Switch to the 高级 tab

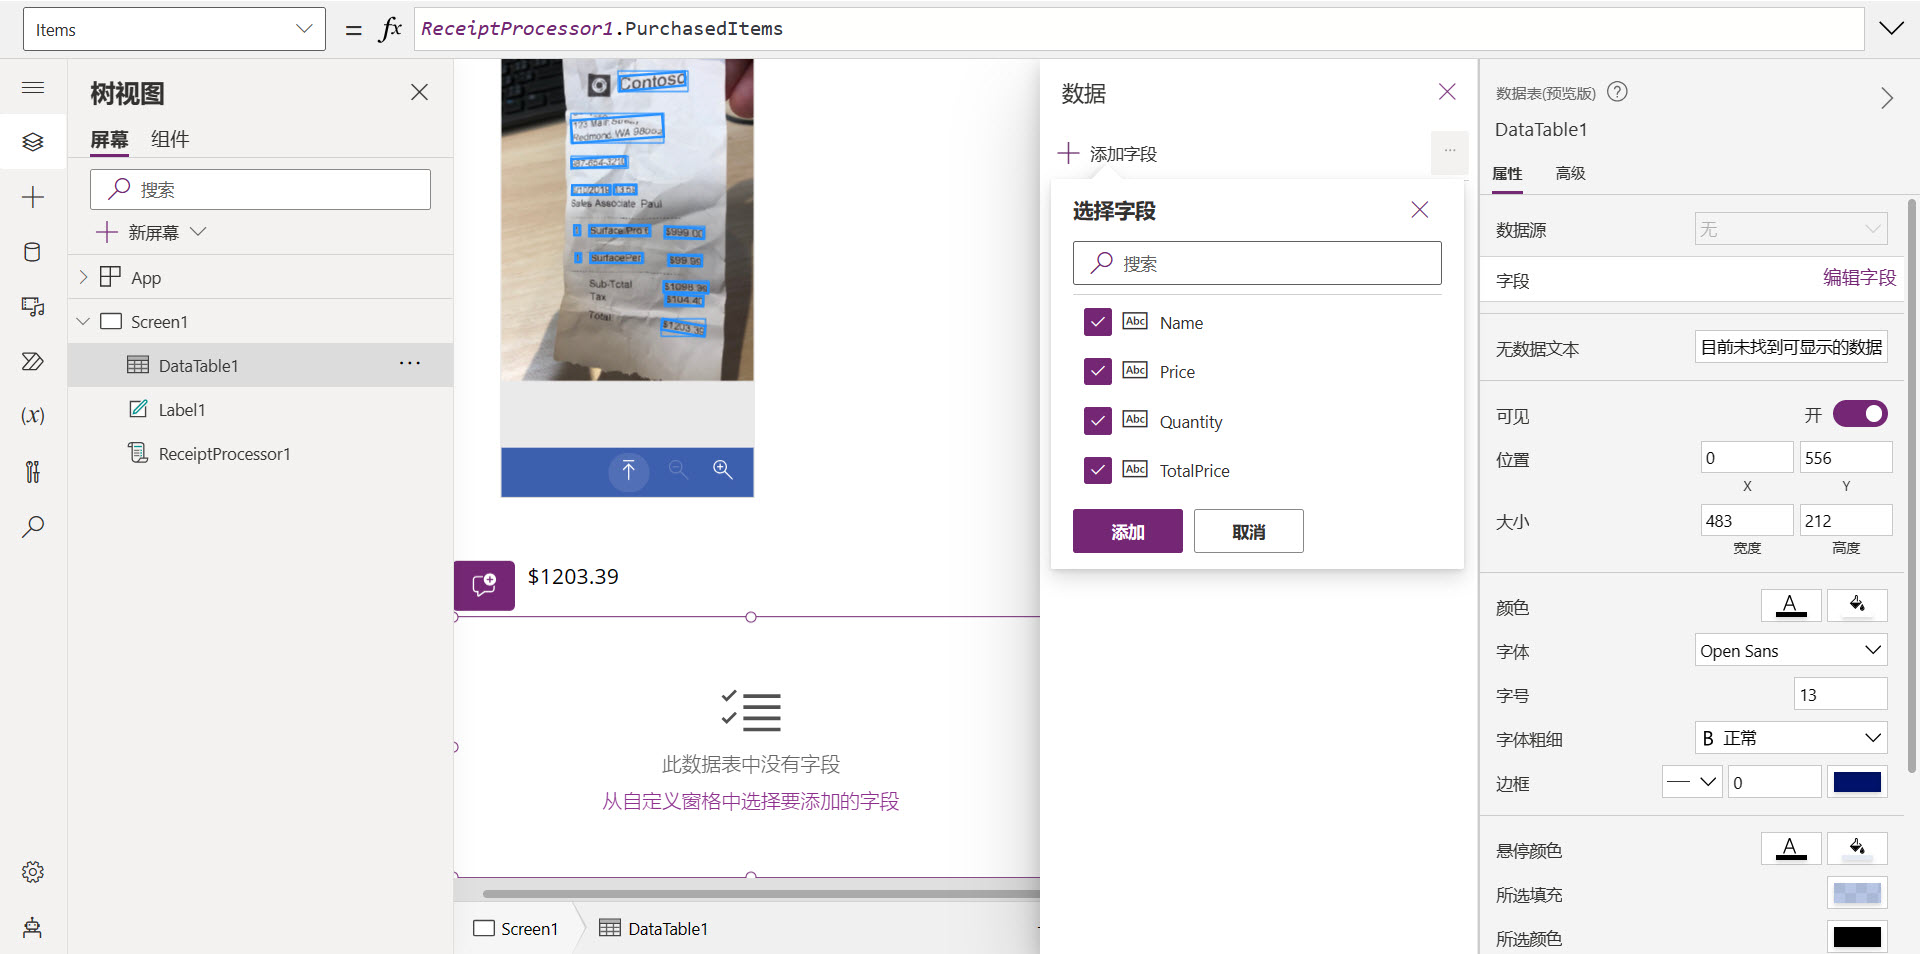[x=1571, y=173]
